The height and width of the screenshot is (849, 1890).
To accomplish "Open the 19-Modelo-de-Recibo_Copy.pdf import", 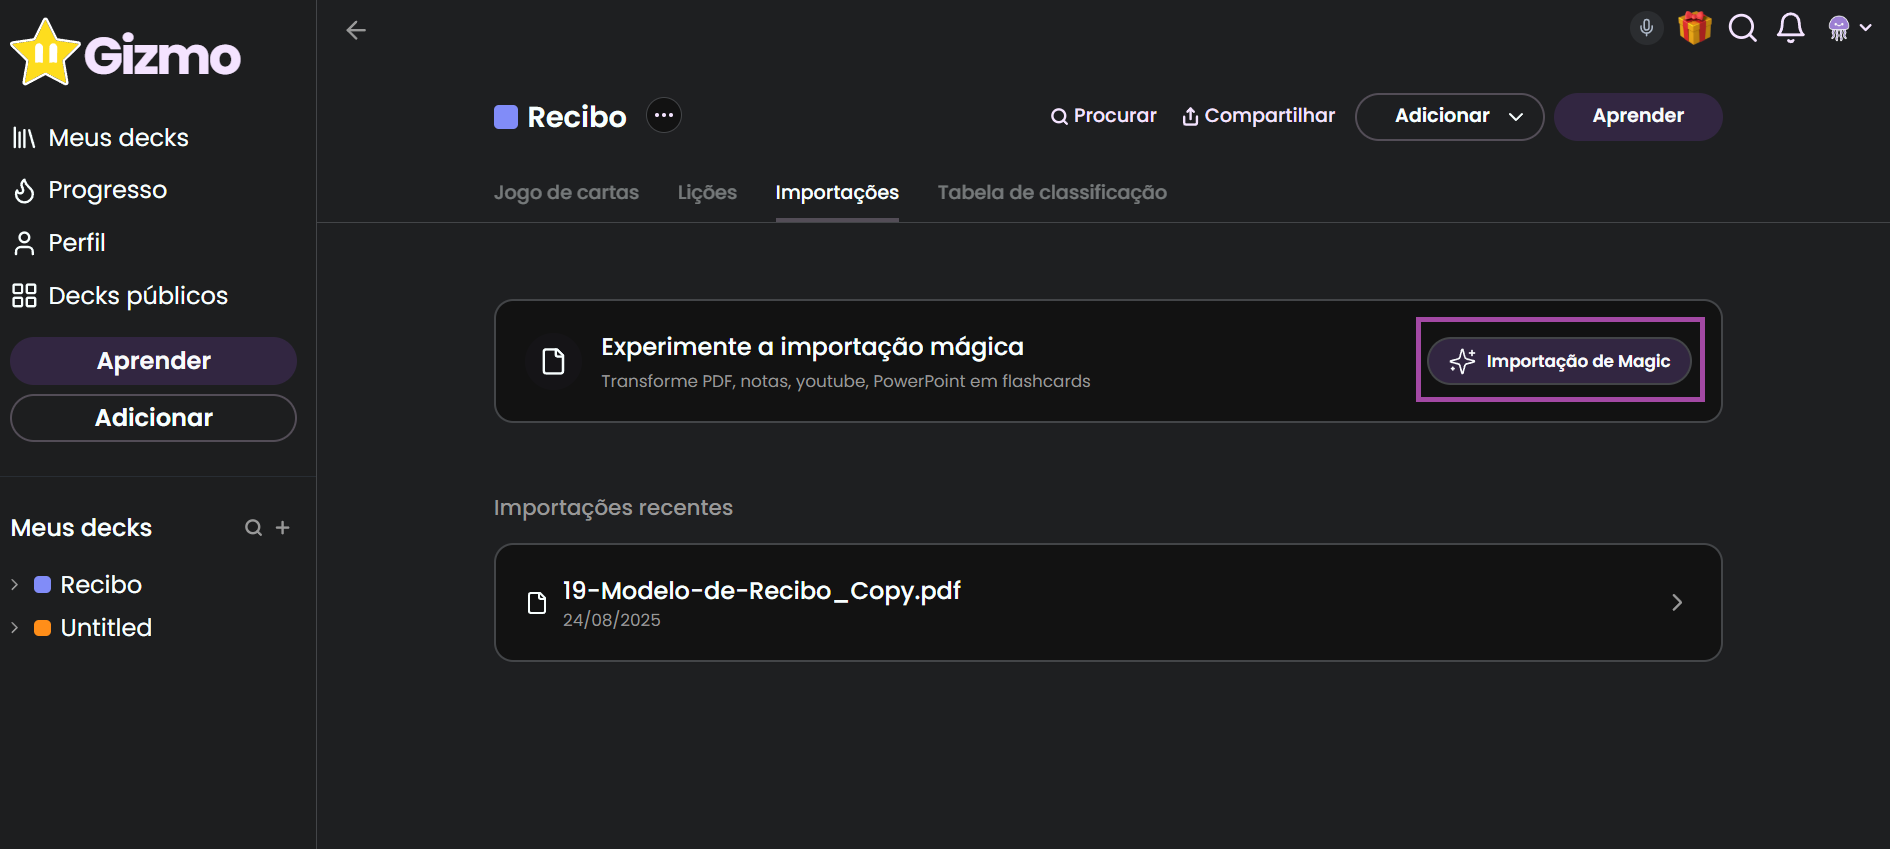I will [1108, 602].
